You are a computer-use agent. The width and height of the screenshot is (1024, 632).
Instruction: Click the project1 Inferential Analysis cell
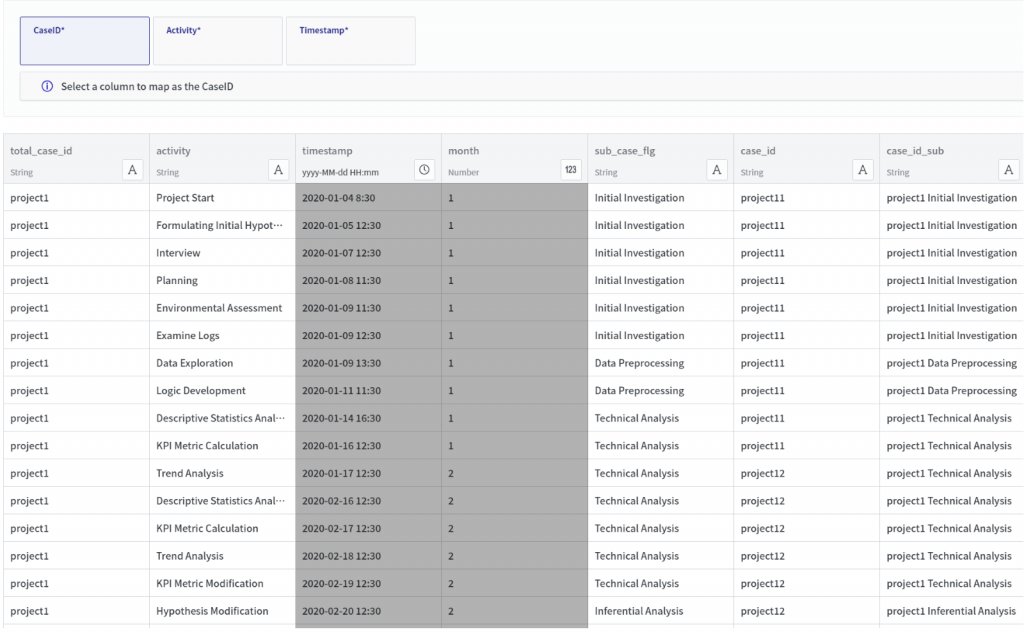coord(950,611)
